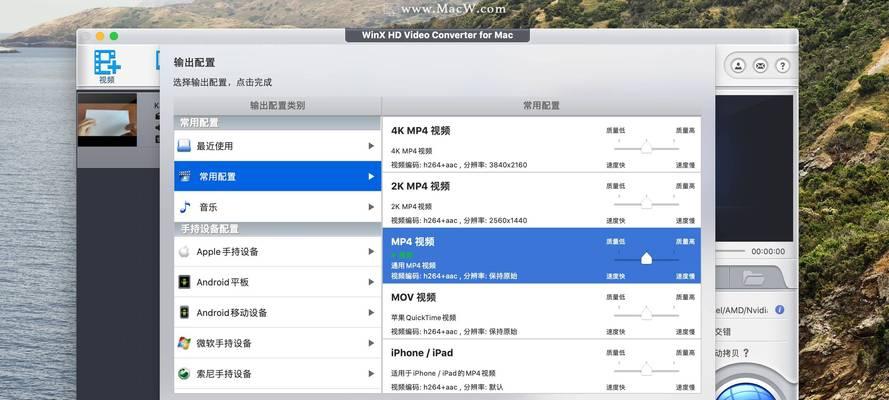This screenshot has width=889, height=400.
Task: Adjust the selected MP4 视频 quality slider
Action: point(646,259)
